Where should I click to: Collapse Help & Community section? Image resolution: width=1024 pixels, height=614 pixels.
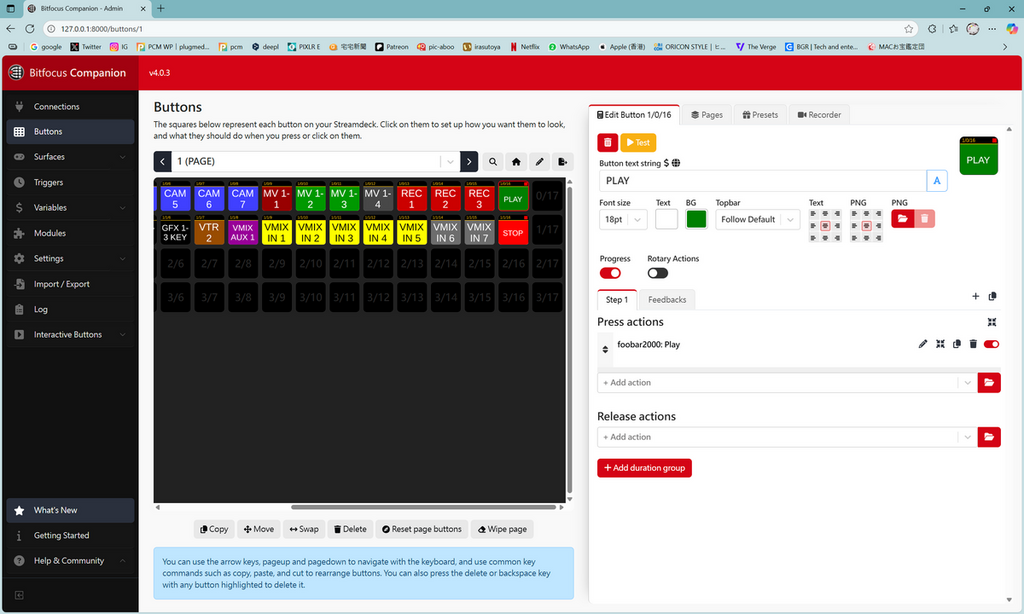(x=71, y=560)
